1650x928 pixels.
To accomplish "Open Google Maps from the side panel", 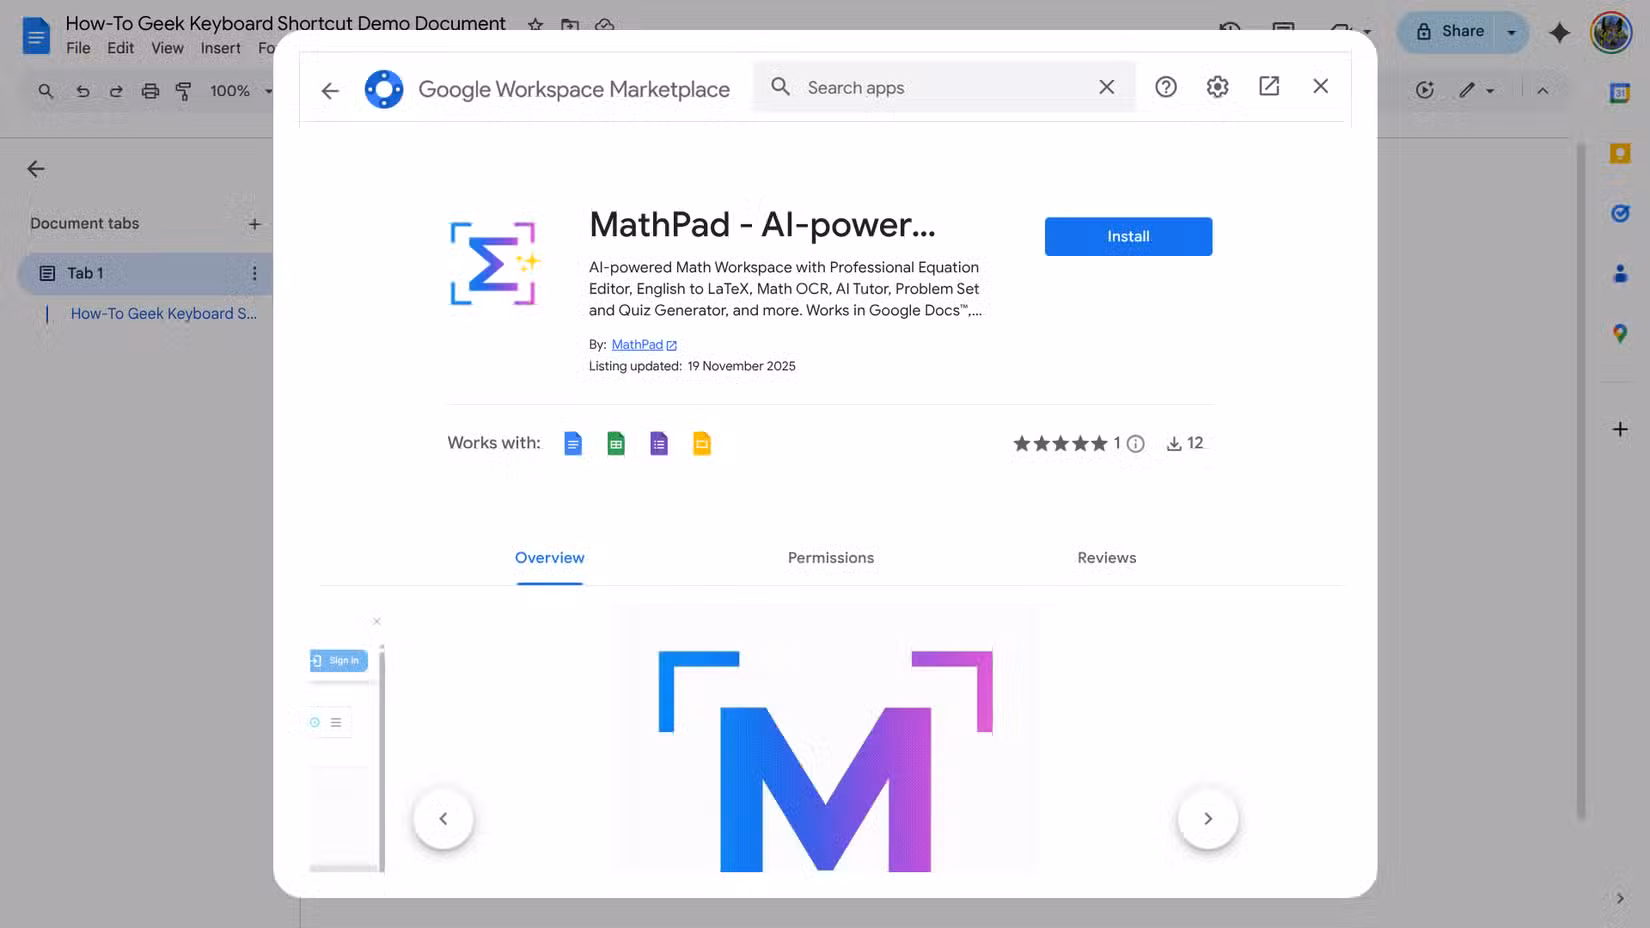I will tap(1621, 333).
